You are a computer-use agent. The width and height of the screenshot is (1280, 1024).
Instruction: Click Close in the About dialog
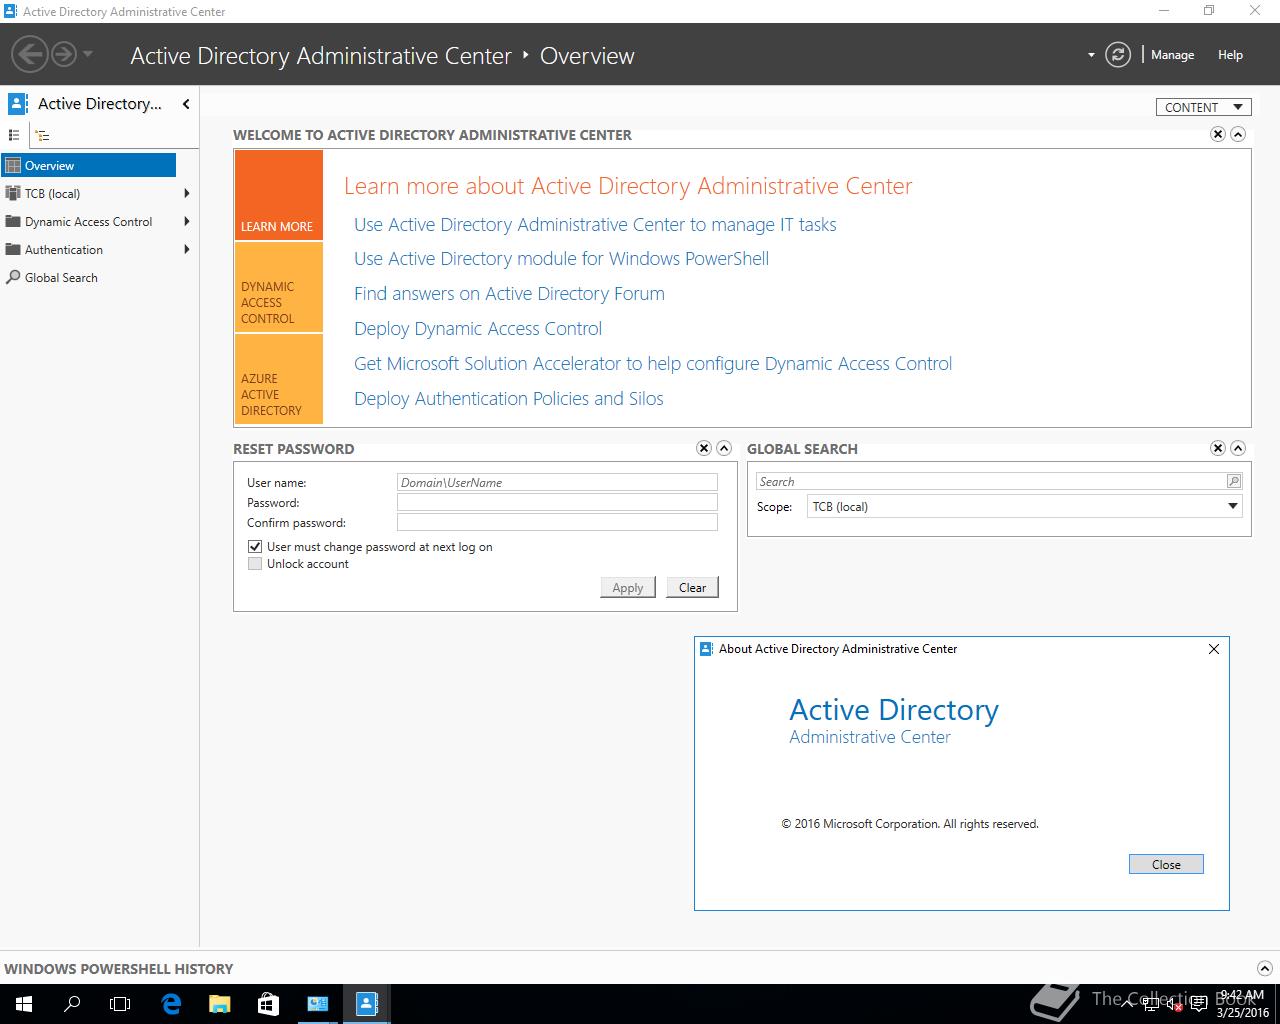click(x=1166, y=865)
